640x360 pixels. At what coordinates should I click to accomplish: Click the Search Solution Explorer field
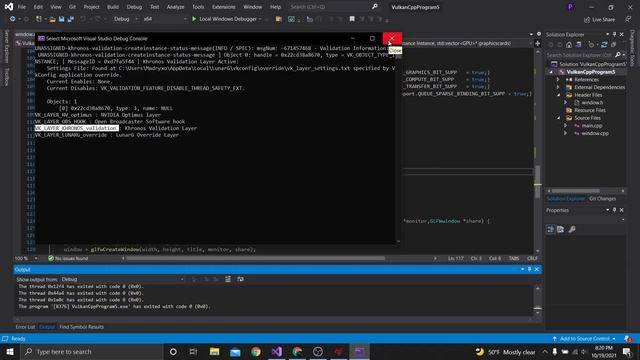click(x=580, y=55)
